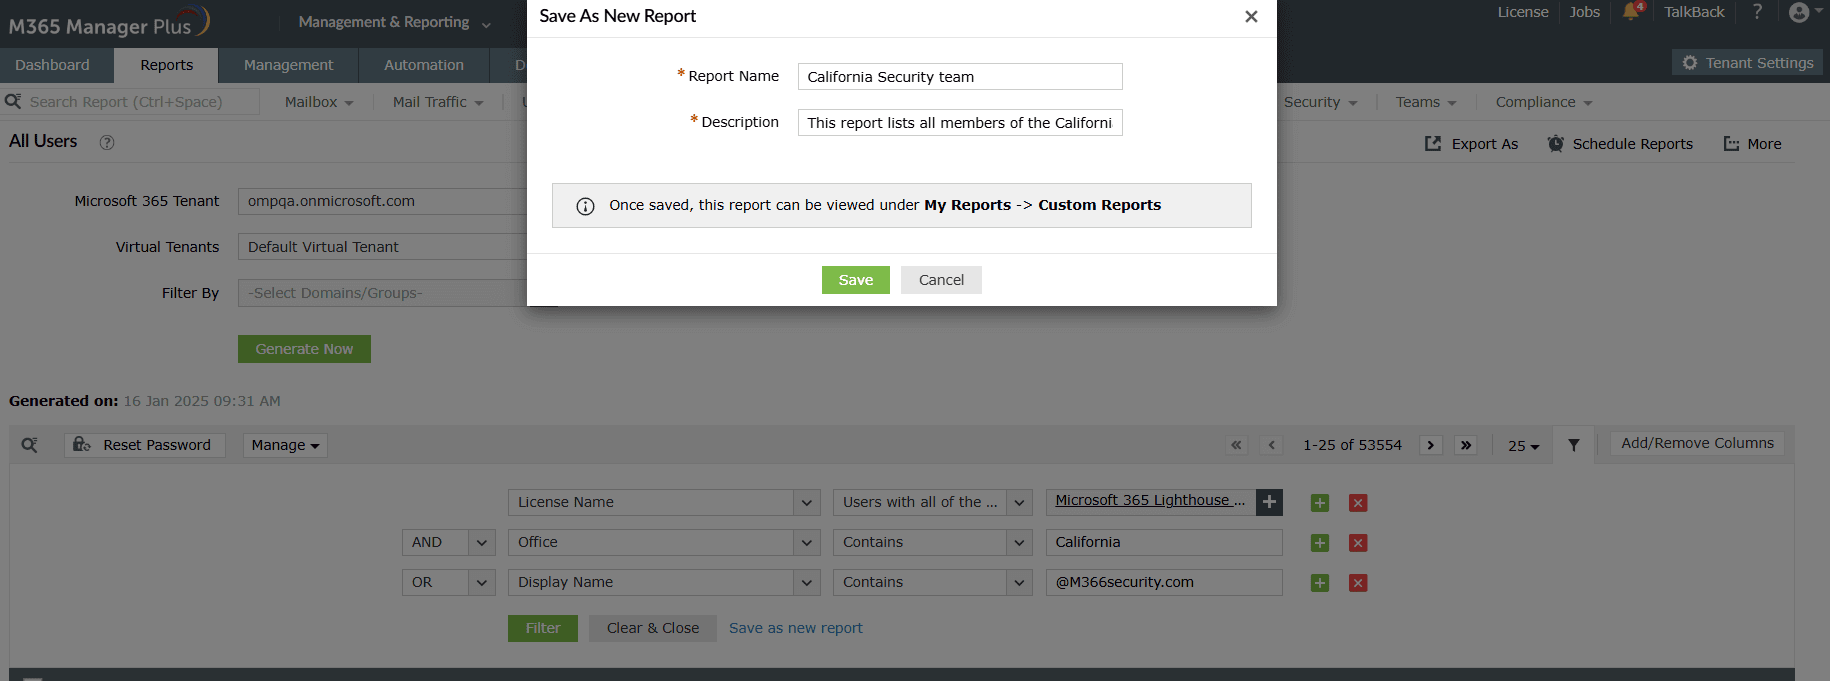Add license value with plus icon
The image size is (1830, 681).
(1269, 502)
